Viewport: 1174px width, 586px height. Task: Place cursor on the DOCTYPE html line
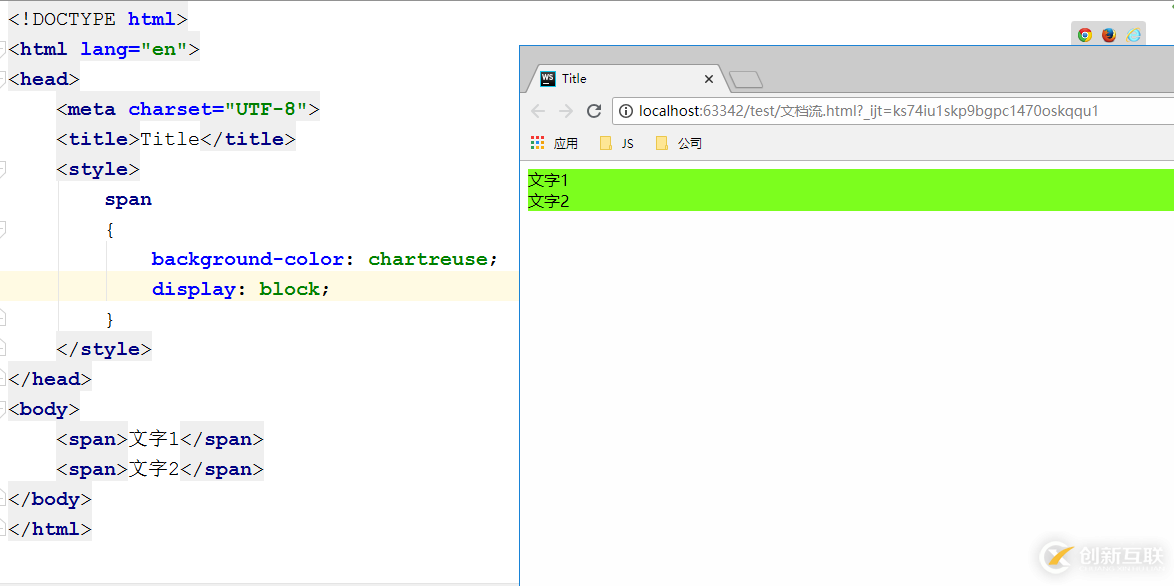[98, 19]
